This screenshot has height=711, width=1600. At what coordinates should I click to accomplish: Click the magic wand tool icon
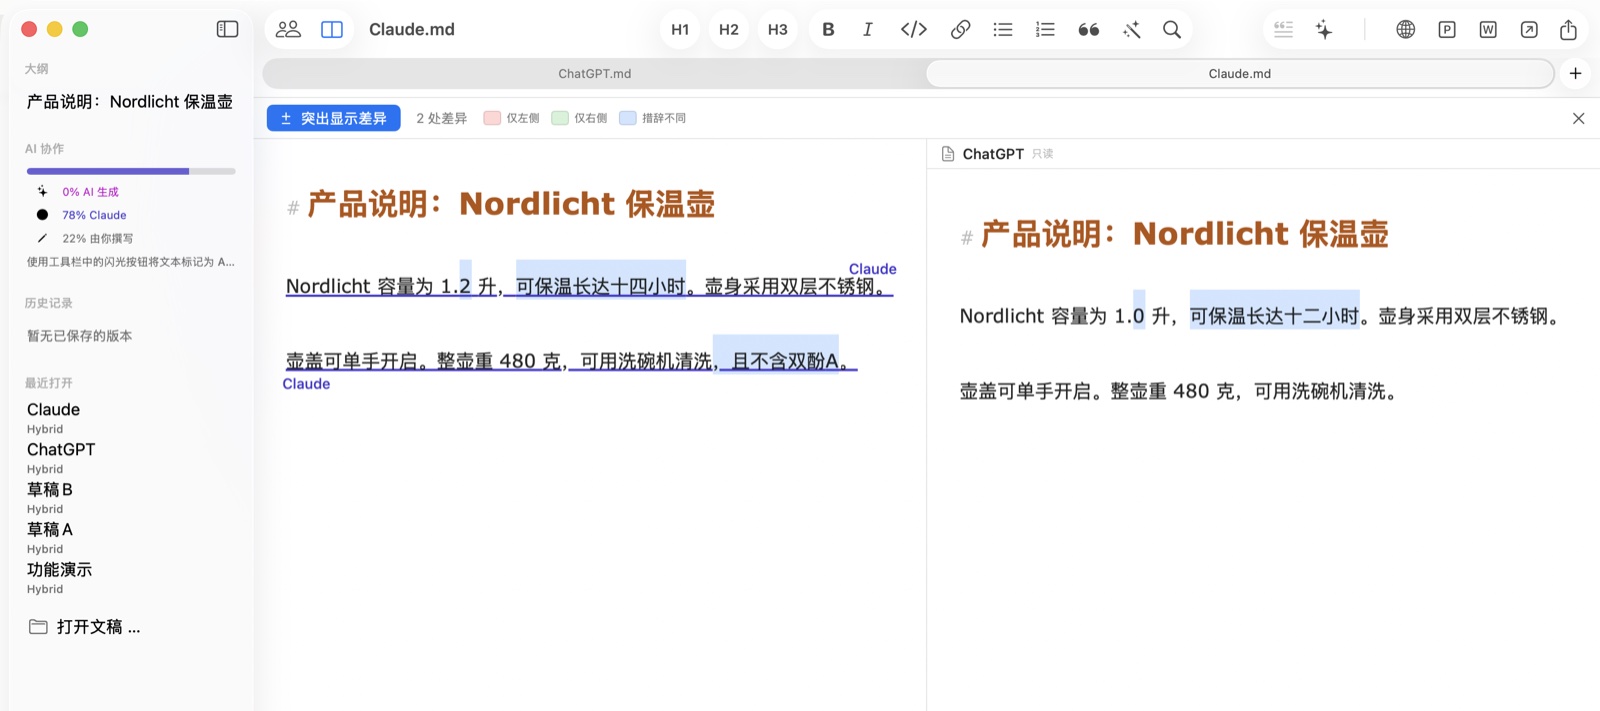tap(1132, 30)
